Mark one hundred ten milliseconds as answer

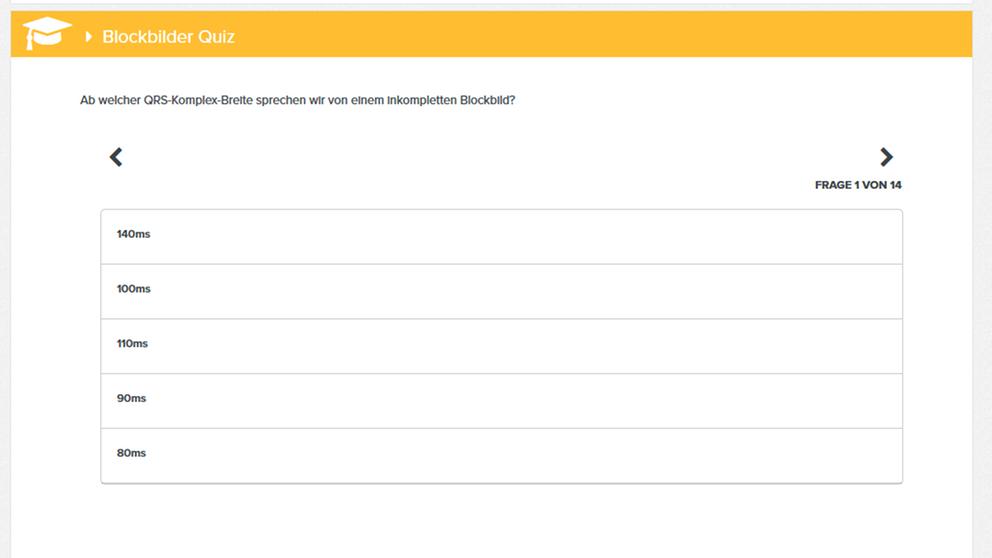[x=502, y=346]
